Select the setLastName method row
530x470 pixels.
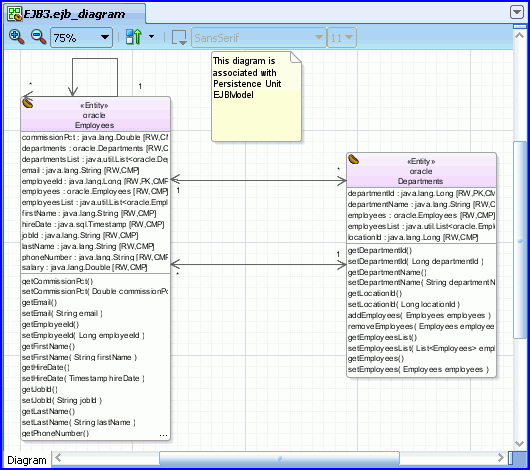(x=79, y=422)
